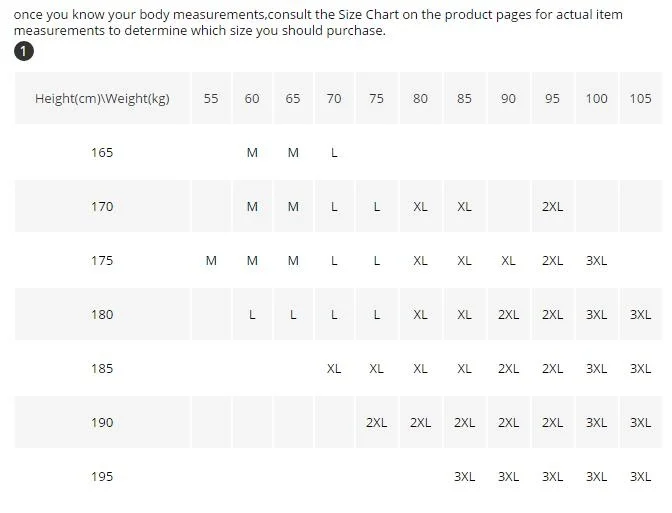Click 3XL in 195 row under 85 column

(x=464, y=476)
